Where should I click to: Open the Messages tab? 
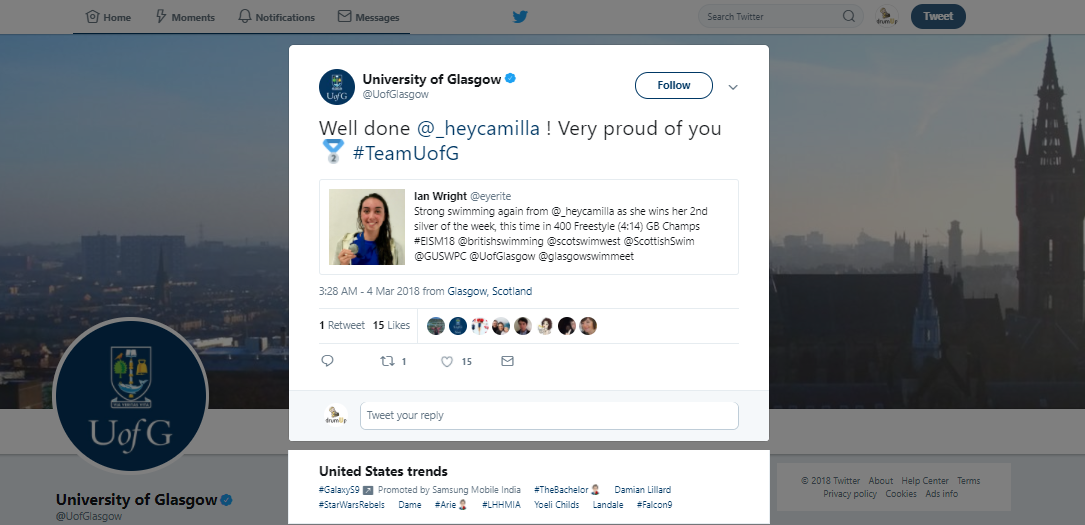click(x=368, y=17)
